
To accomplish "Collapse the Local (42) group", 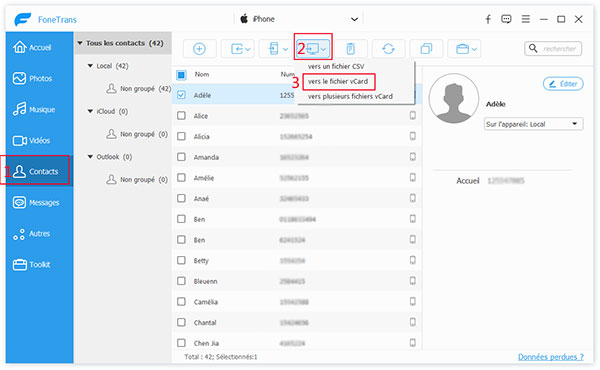I will [90, 66].
